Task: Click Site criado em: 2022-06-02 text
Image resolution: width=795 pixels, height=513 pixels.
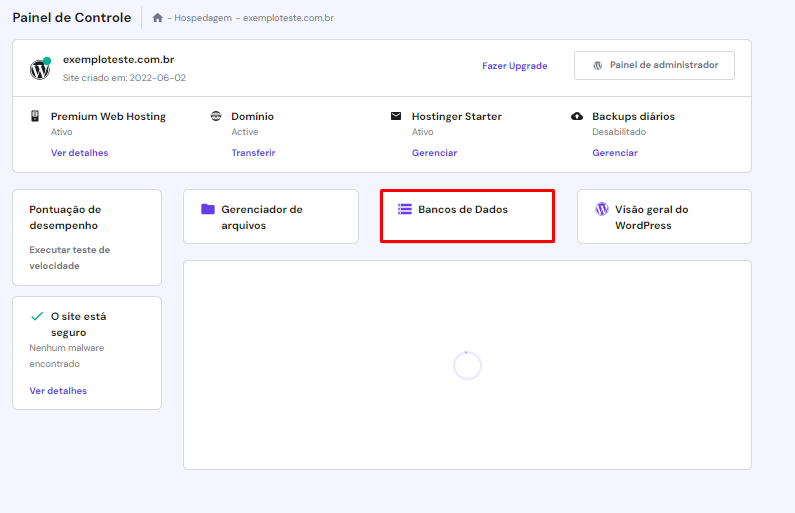Action: pos(124,78)
